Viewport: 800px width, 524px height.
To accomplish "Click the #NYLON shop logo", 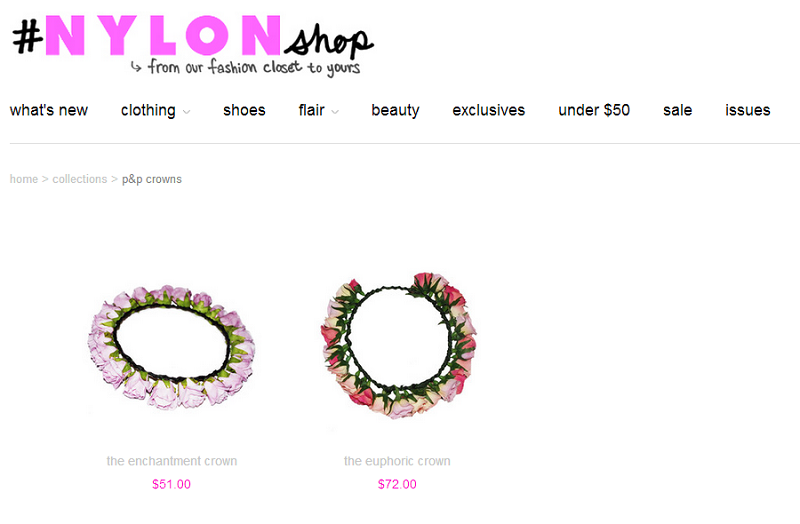I will [x=193, y=45].
